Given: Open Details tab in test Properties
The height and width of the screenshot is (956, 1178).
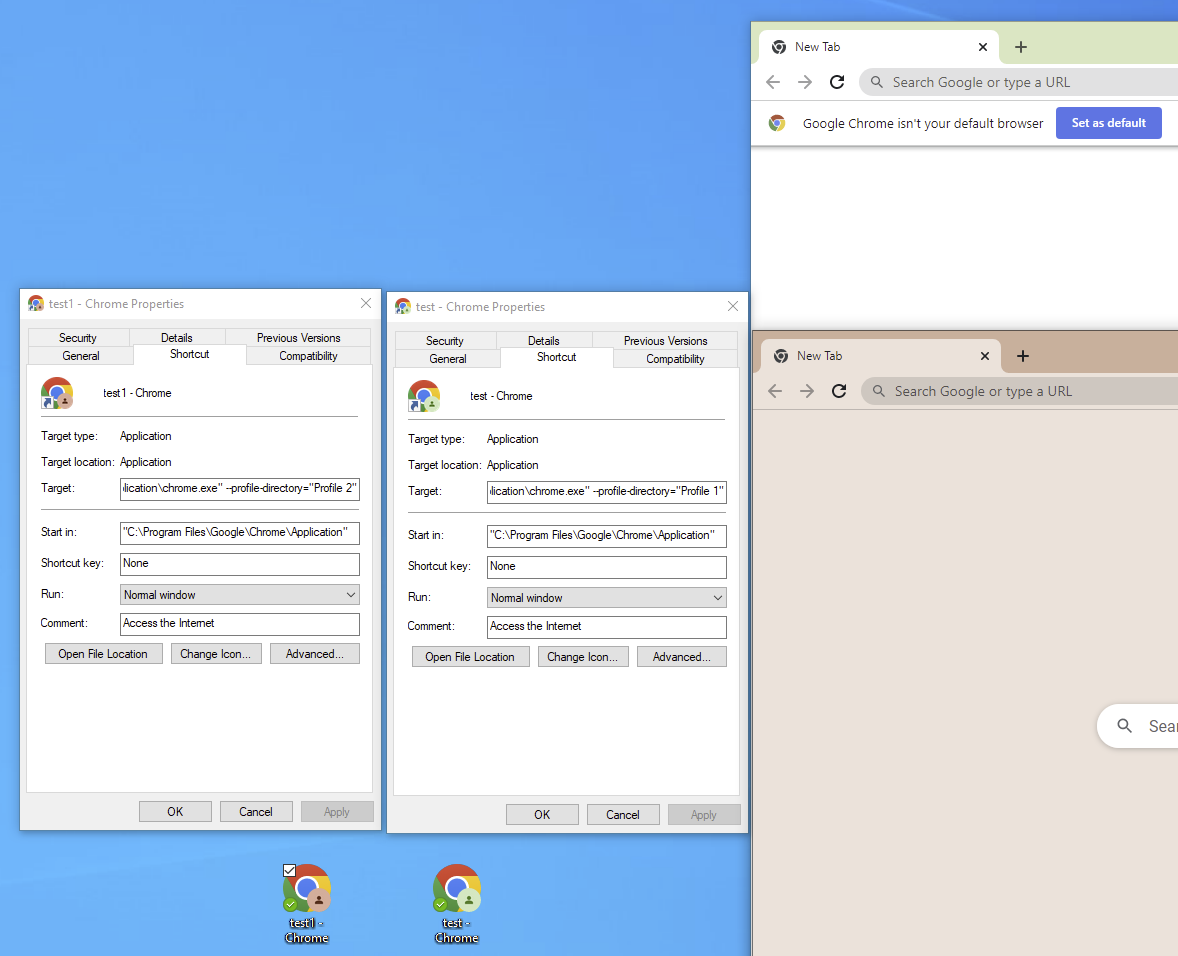Looking at the screenshot, I should click(544, 341).
